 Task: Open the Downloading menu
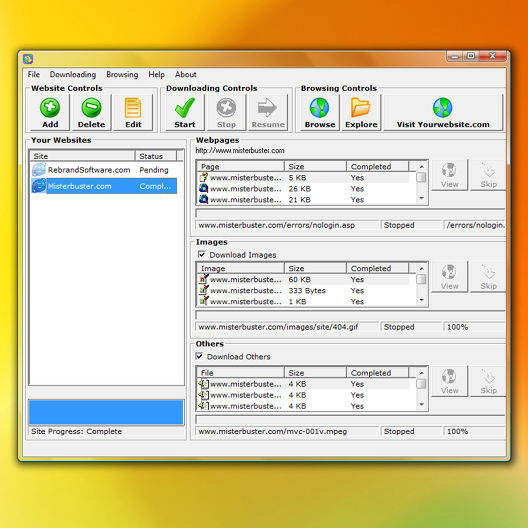(x=73, y=74)
